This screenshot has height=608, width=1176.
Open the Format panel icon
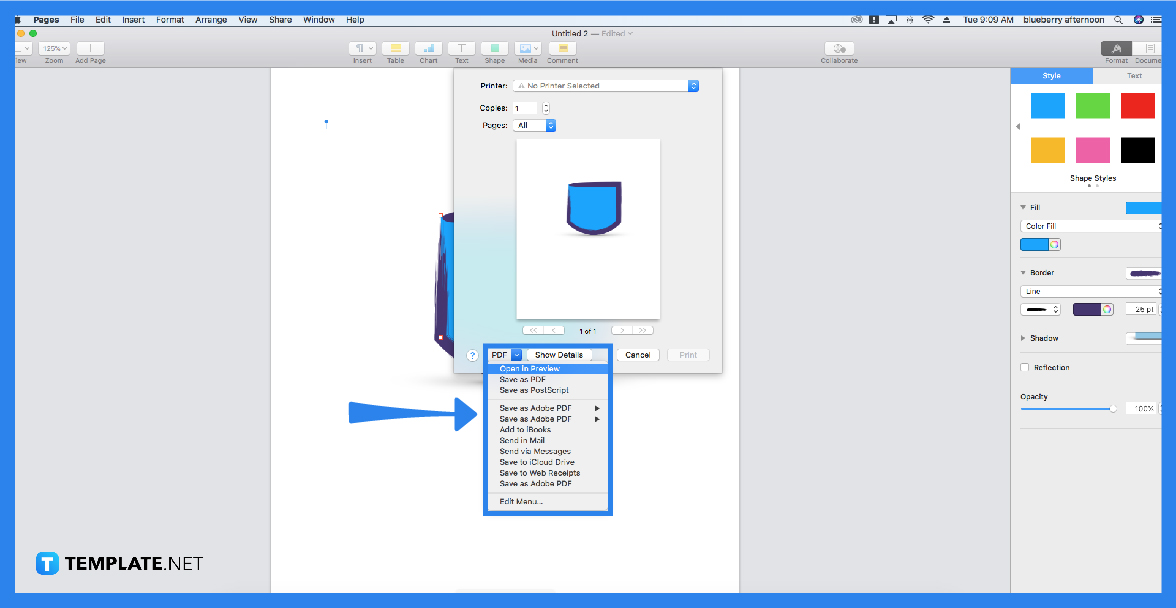click(x=1116, y=47)
